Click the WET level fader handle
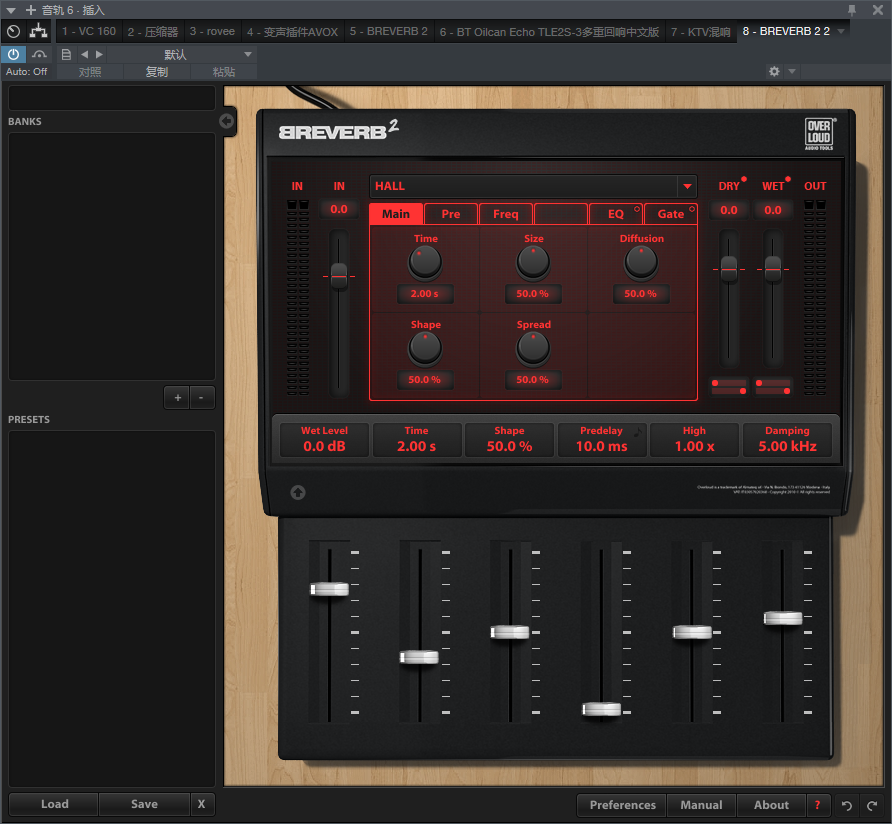The image size is (892, 824). click(x=773, y=269)
